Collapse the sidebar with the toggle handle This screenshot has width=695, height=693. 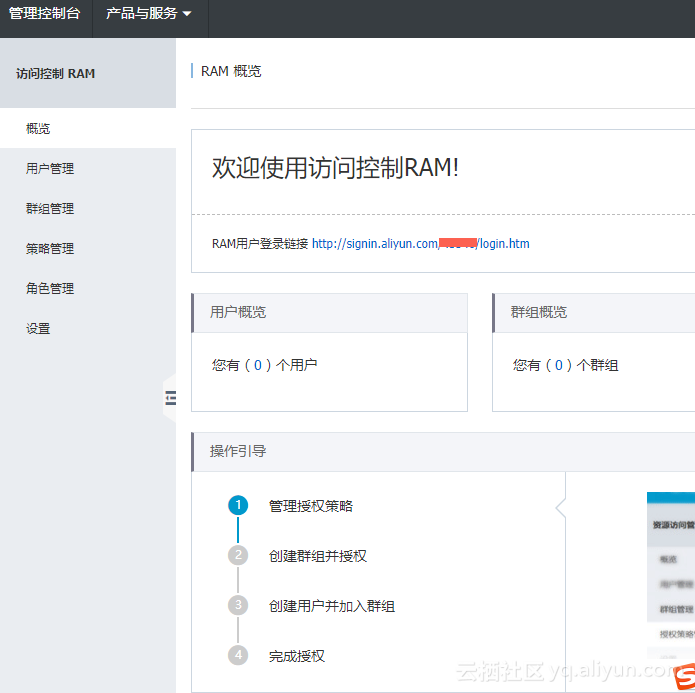(x=170, y=398)
